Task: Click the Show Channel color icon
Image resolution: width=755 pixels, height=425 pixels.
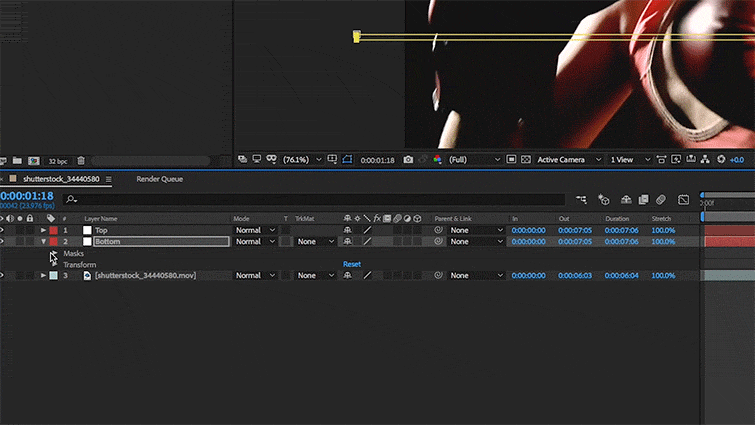Action: (437, 159)
